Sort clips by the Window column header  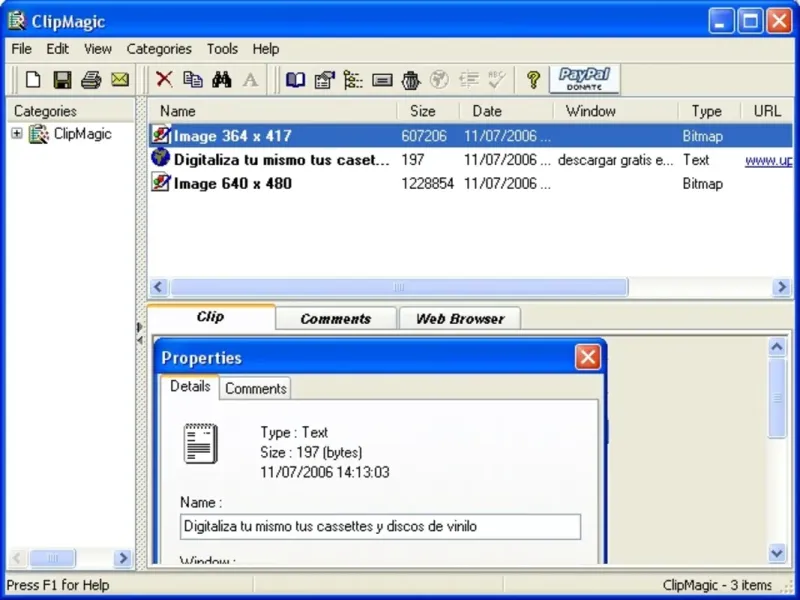point(616,111)
